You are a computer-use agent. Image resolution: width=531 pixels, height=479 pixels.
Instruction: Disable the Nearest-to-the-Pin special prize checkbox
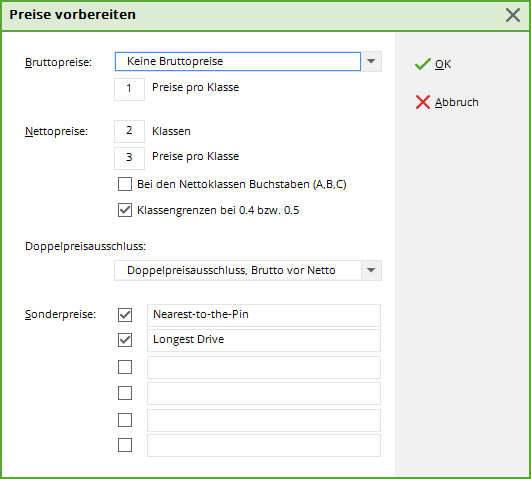coord(125,315)
